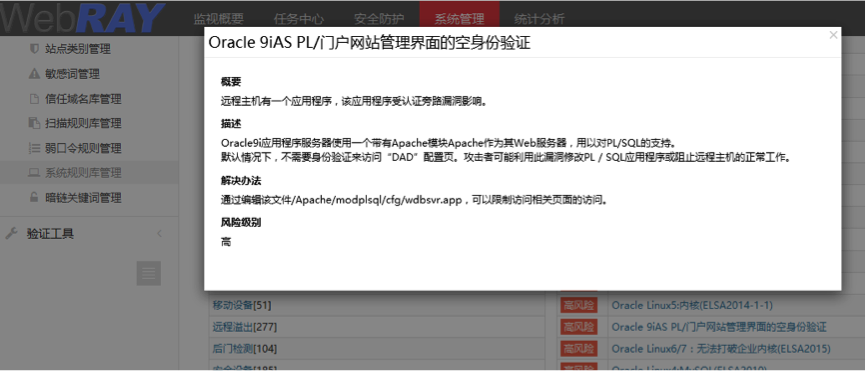The image size is (866, 371).
Task: Click the wrench icon for 验证工具
Action: (12, 234)
